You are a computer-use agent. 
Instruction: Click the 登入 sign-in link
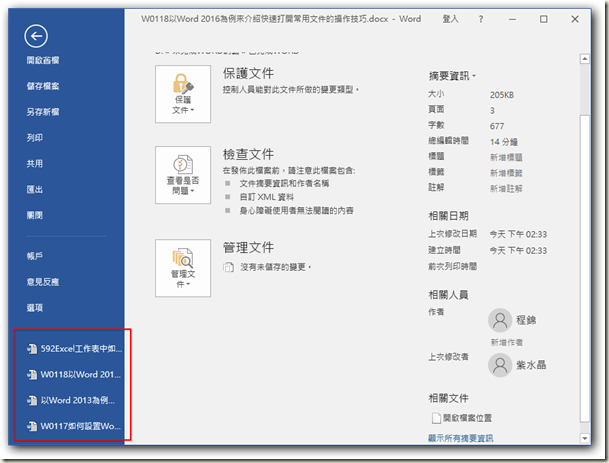451,19
